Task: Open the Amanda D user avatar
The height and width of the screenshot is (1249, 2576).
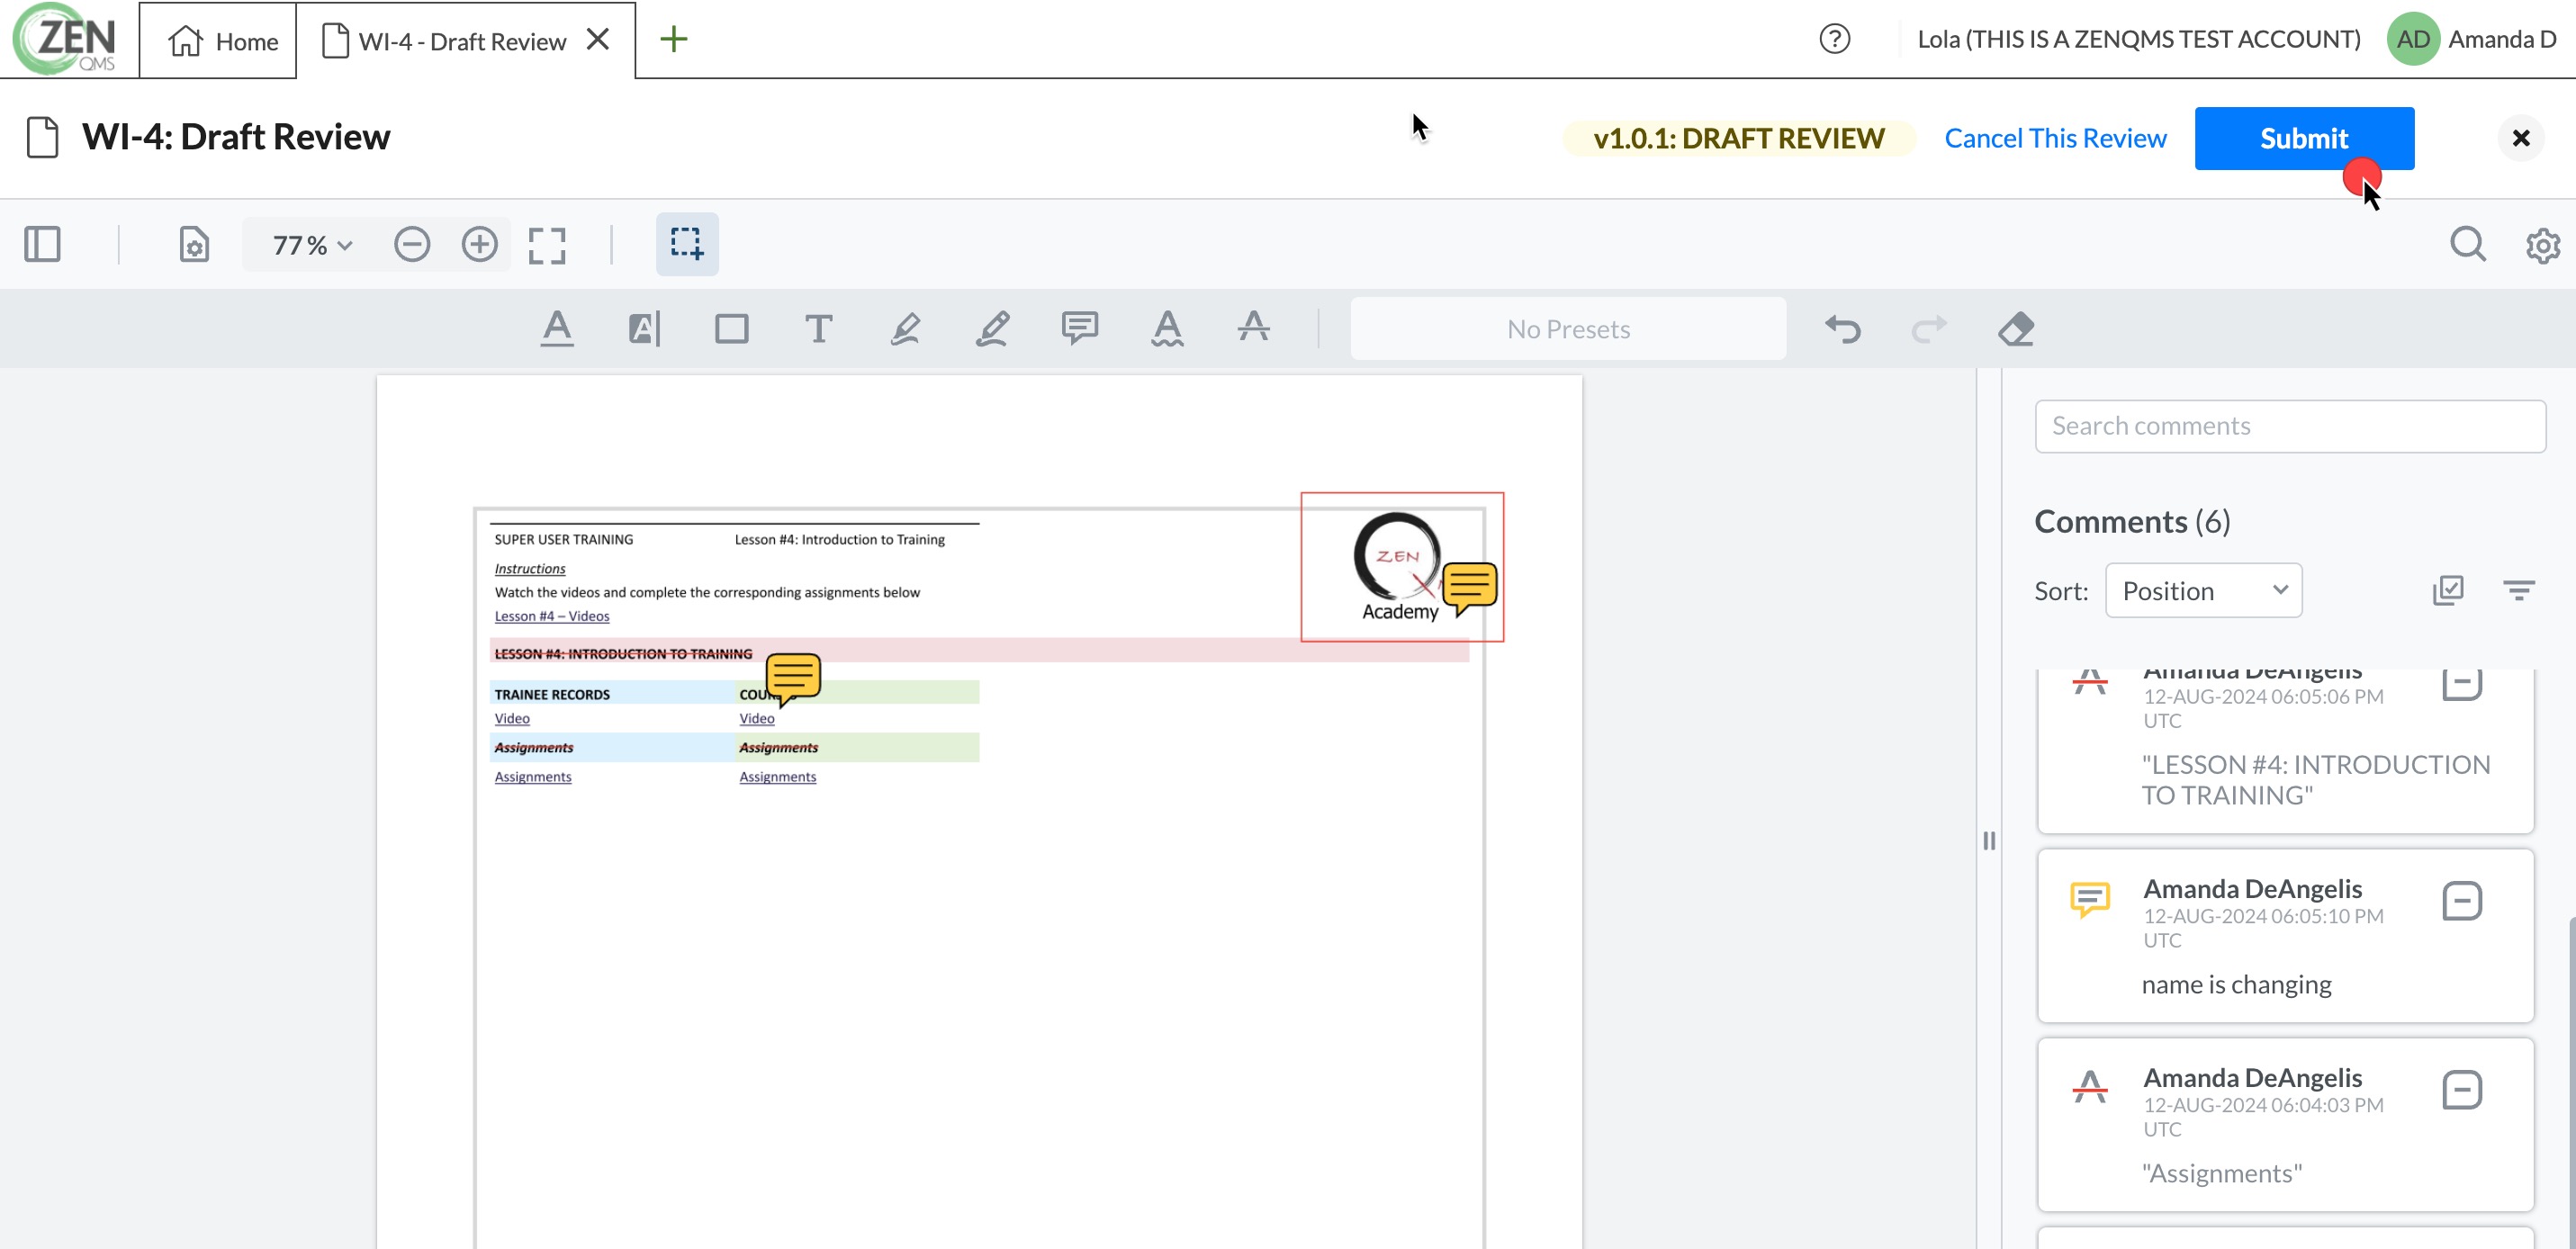Action: pos(2413,39)
